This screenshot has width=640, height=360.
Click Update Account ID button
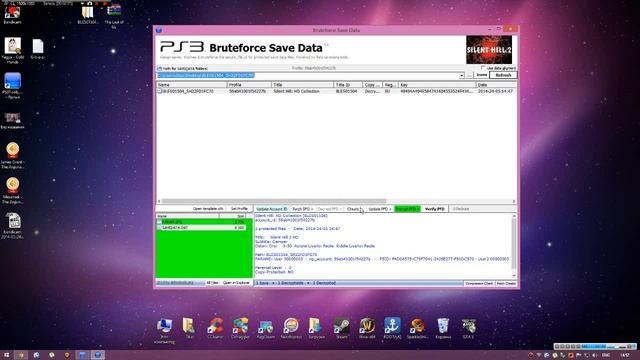tap(271, 209)
